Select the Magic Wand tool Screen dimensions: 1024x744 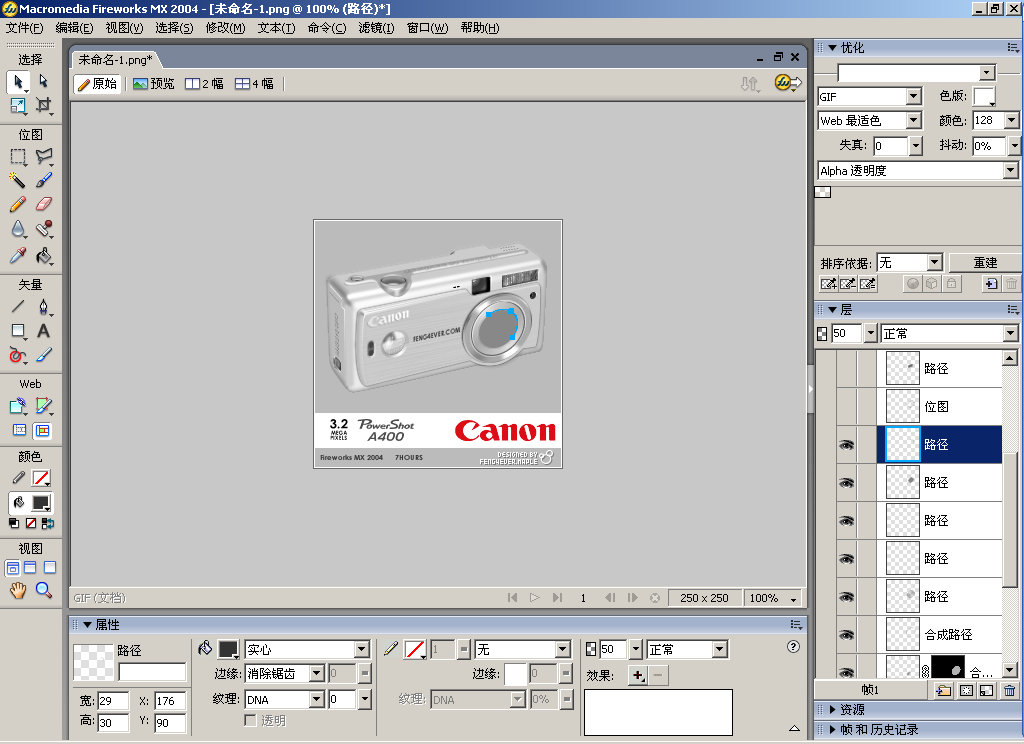click(18, 180)
